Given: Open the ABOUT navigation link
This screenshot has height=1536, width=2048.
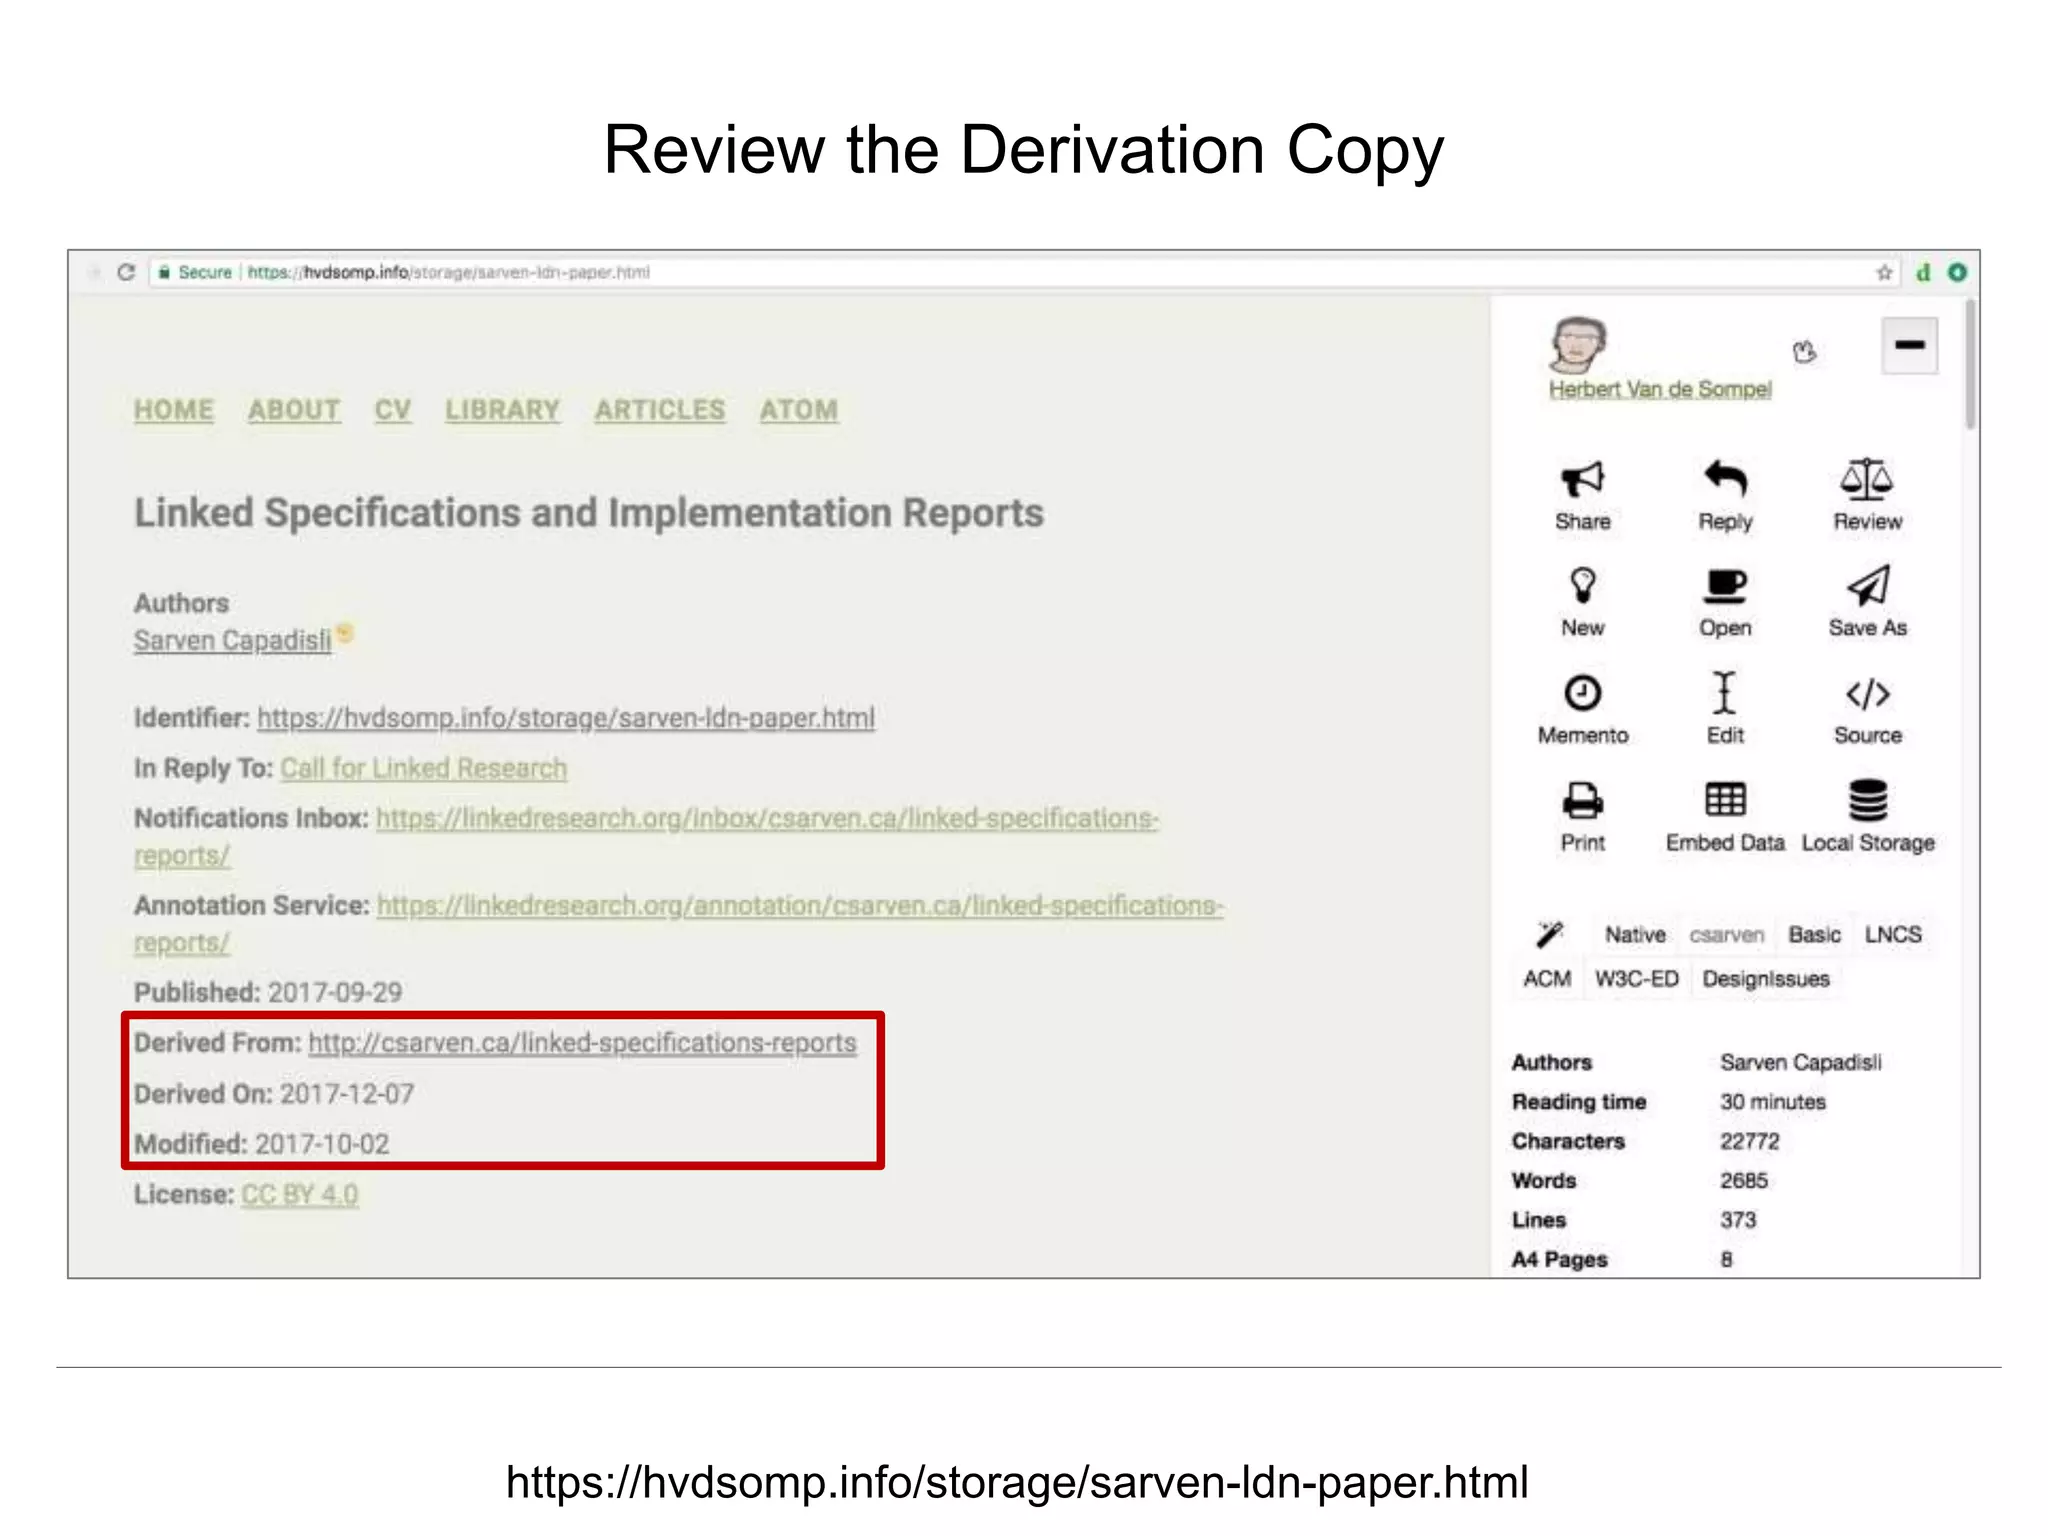Looking at the screenshot, I should (294, 410).
